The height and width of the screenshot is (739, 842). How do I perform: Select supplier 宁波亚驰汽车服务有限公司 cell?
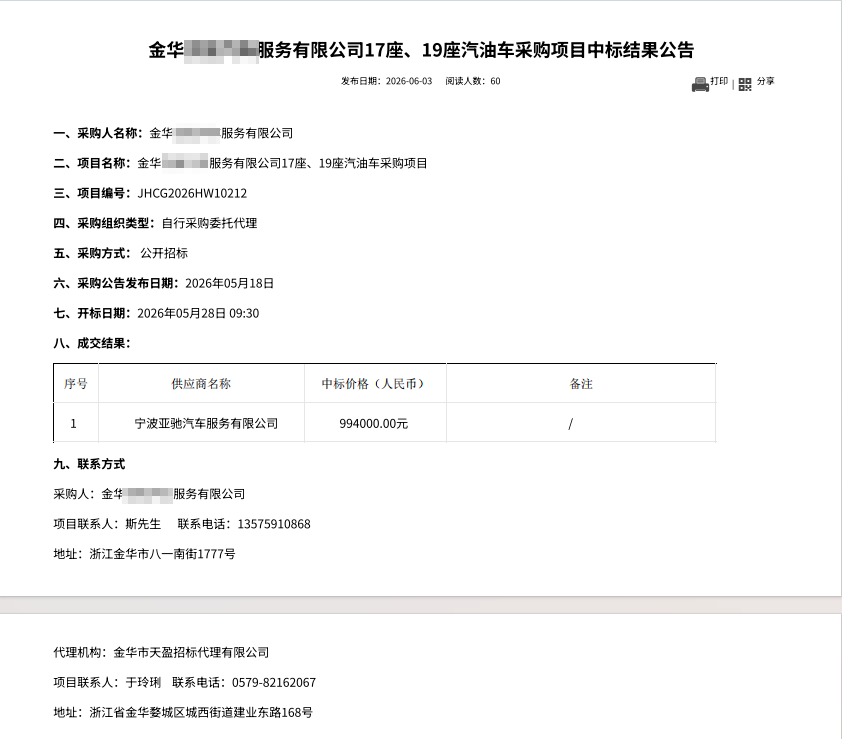[x=201, y=423]
